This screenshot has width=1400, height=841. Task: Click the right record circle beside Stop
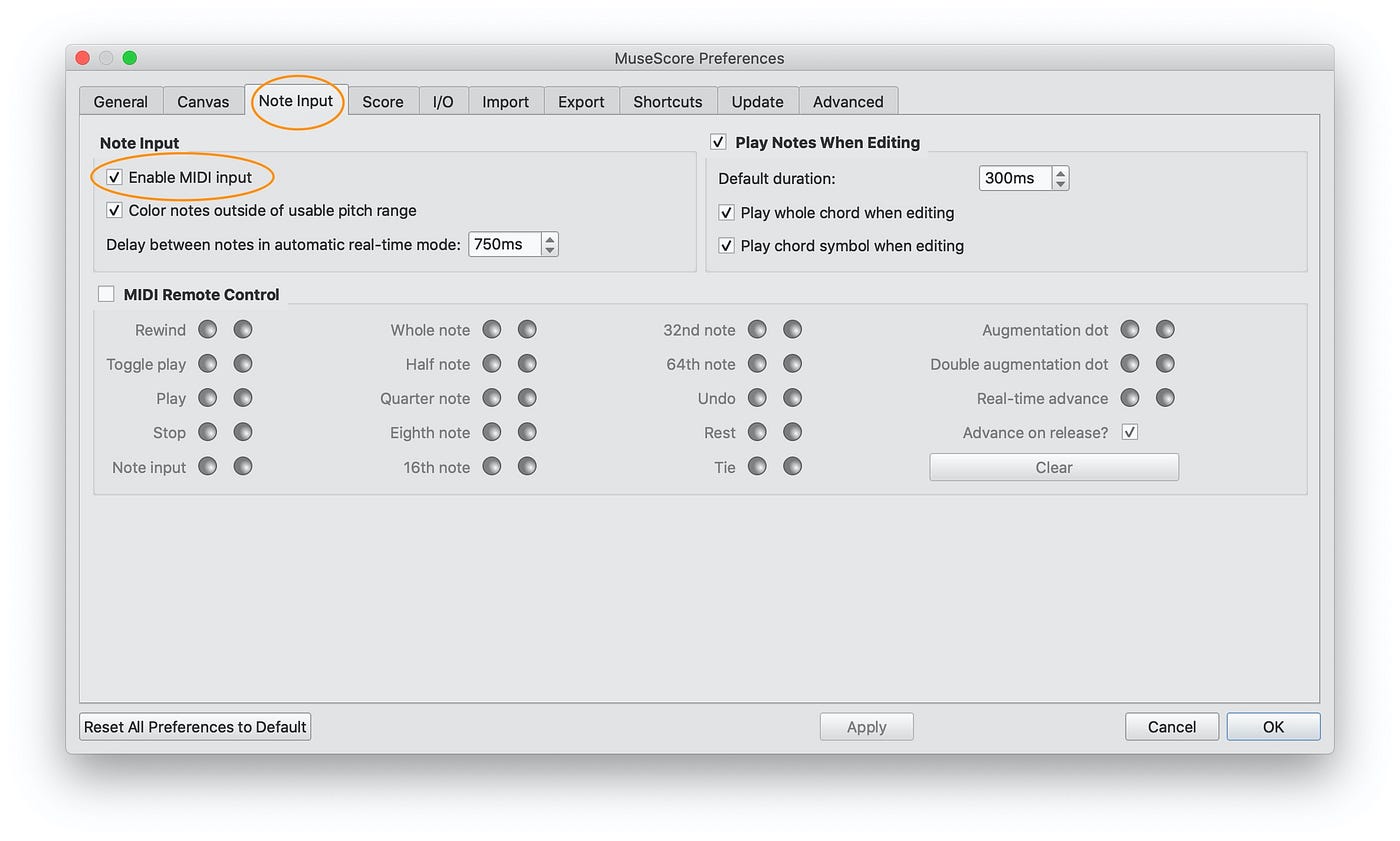pos(243,432)
